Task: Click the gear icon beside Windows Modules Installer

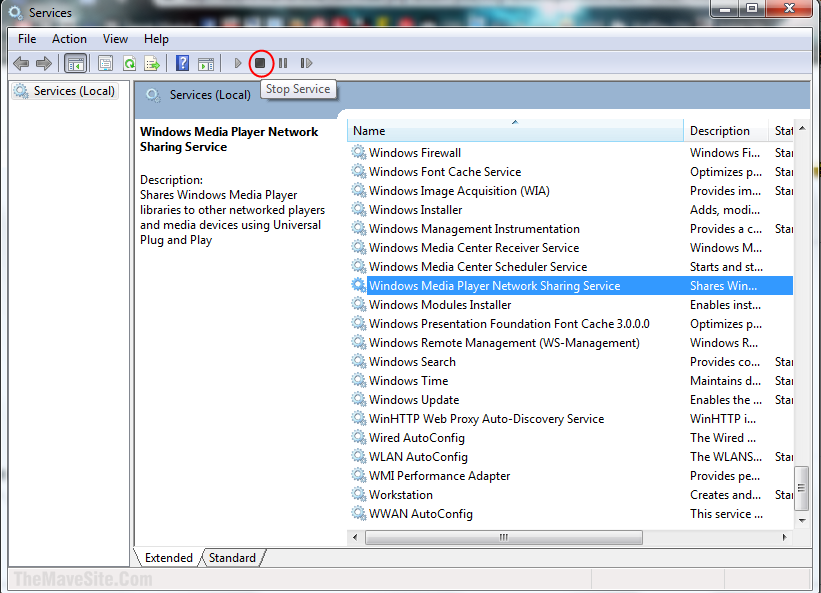Action: (359, 304)
